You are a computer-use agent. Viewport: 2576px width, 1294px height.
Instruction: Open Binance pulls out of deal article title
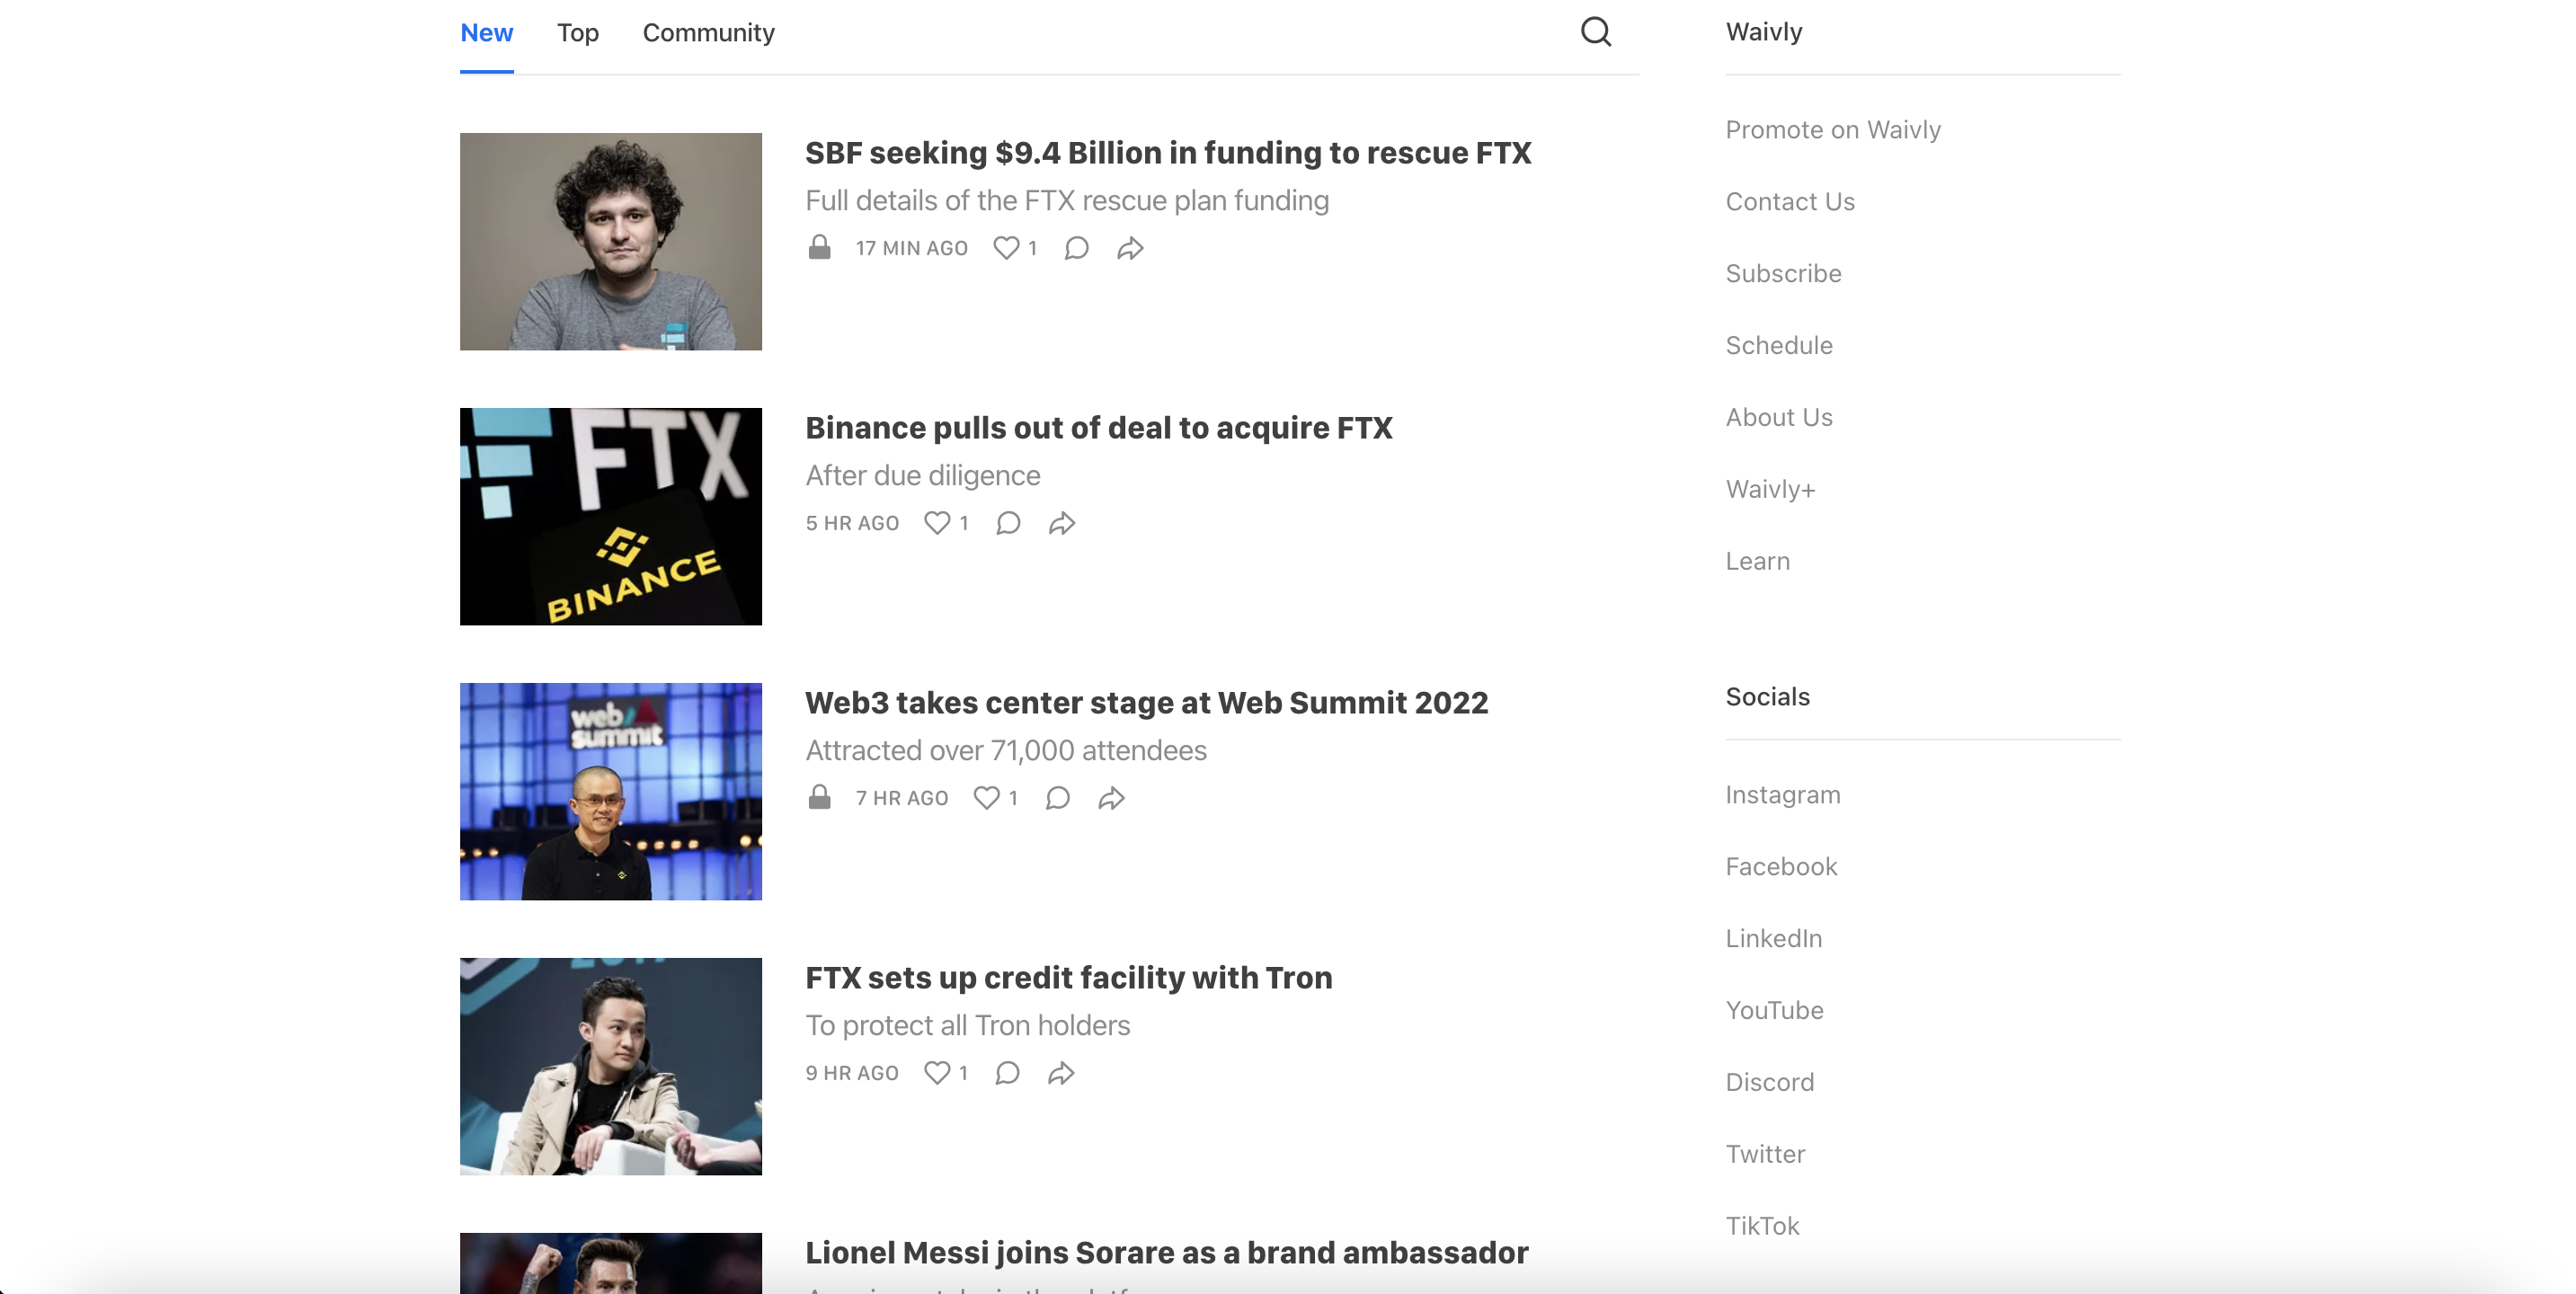click(x=1099, y=428)
